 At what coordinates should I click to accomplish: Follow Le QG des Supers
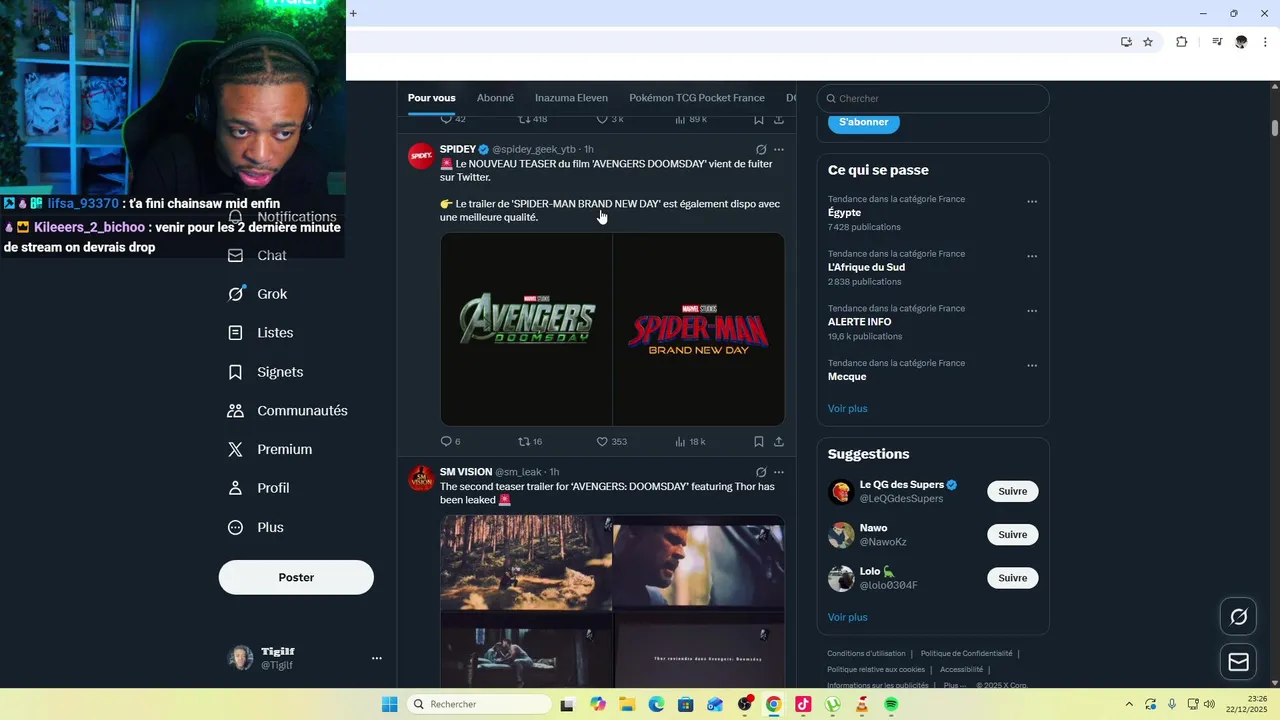pos(1012,491)
